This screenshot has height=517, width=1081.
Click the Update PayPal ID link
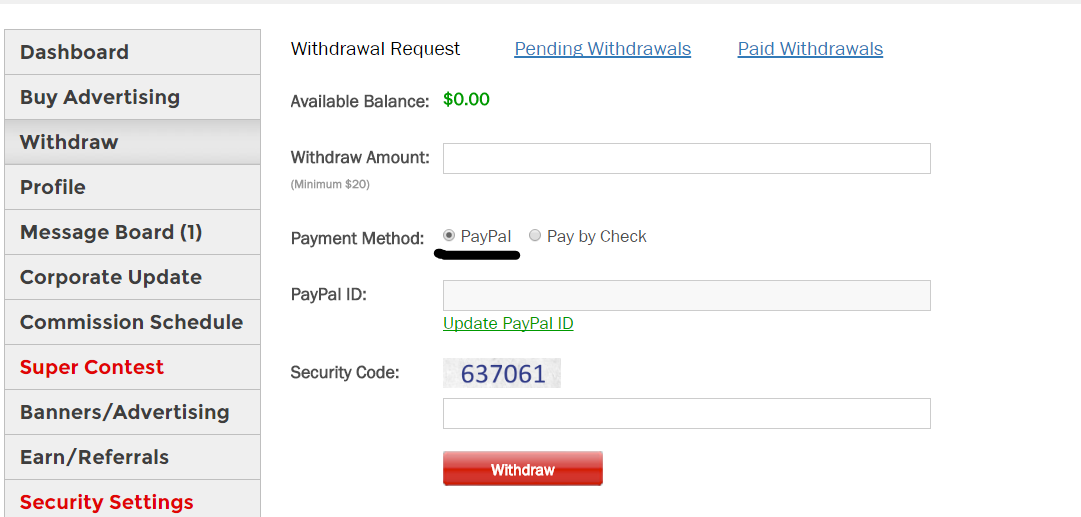[x=508, y=323]
